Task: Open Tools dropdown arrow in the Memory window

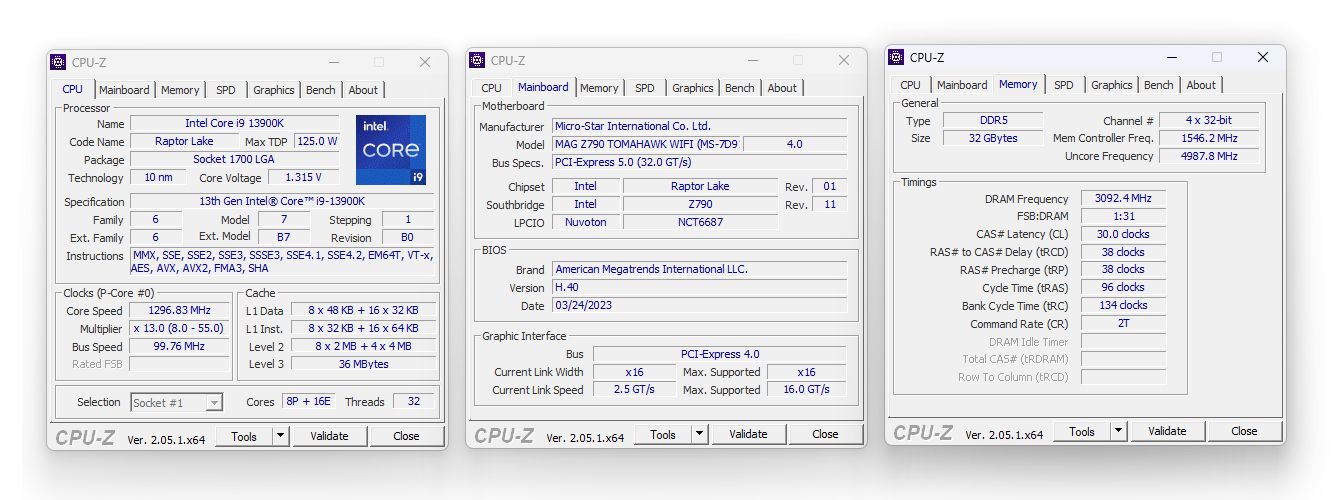Action: tap(1118, 431)
